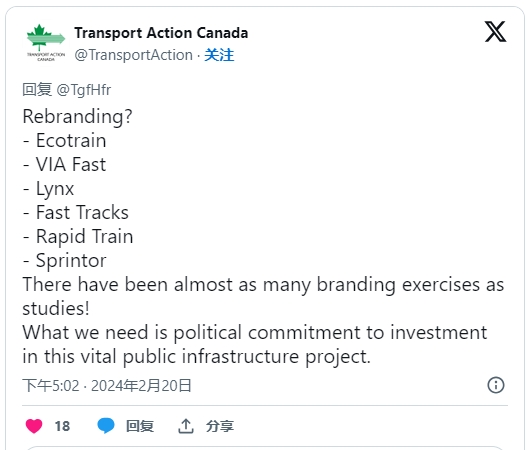Open the circled info icon near the timestamp
The image size is (532, 450).
click(496, 385)
